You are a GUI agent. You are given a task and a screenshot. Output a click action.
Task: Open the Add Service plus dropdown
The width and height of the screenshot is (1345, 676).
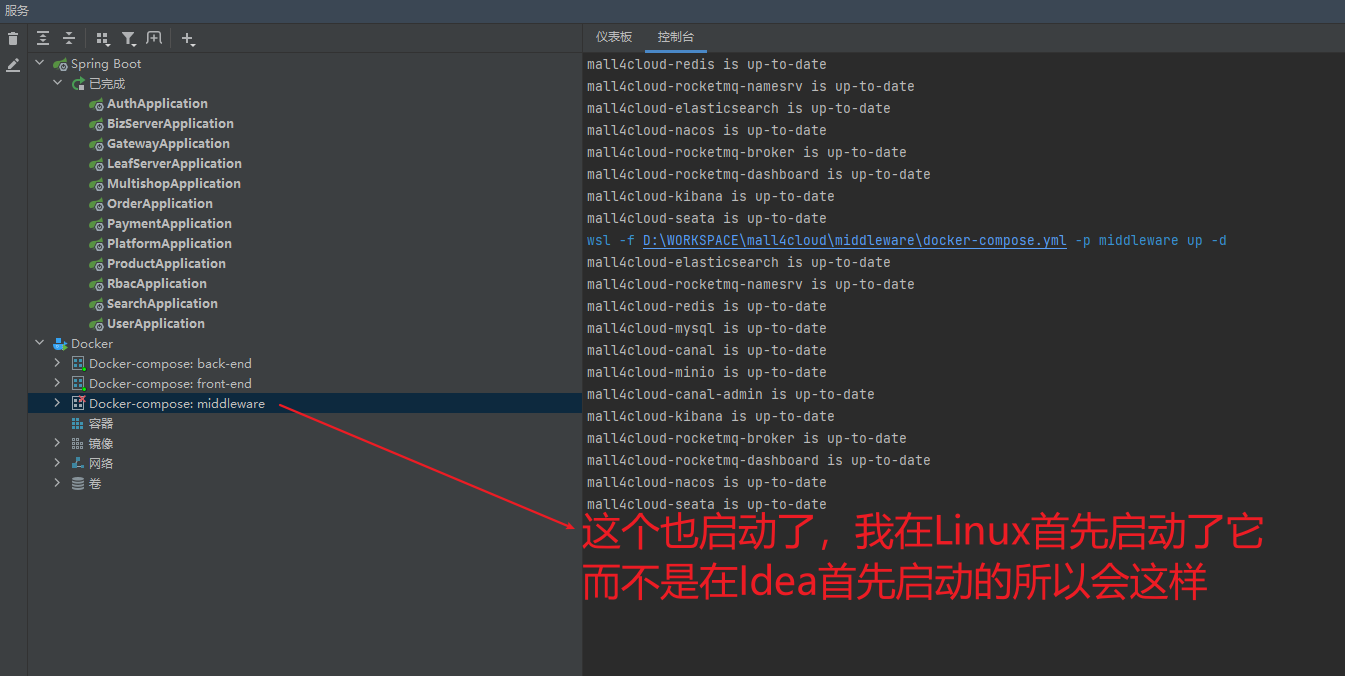[x=188, y=39]
